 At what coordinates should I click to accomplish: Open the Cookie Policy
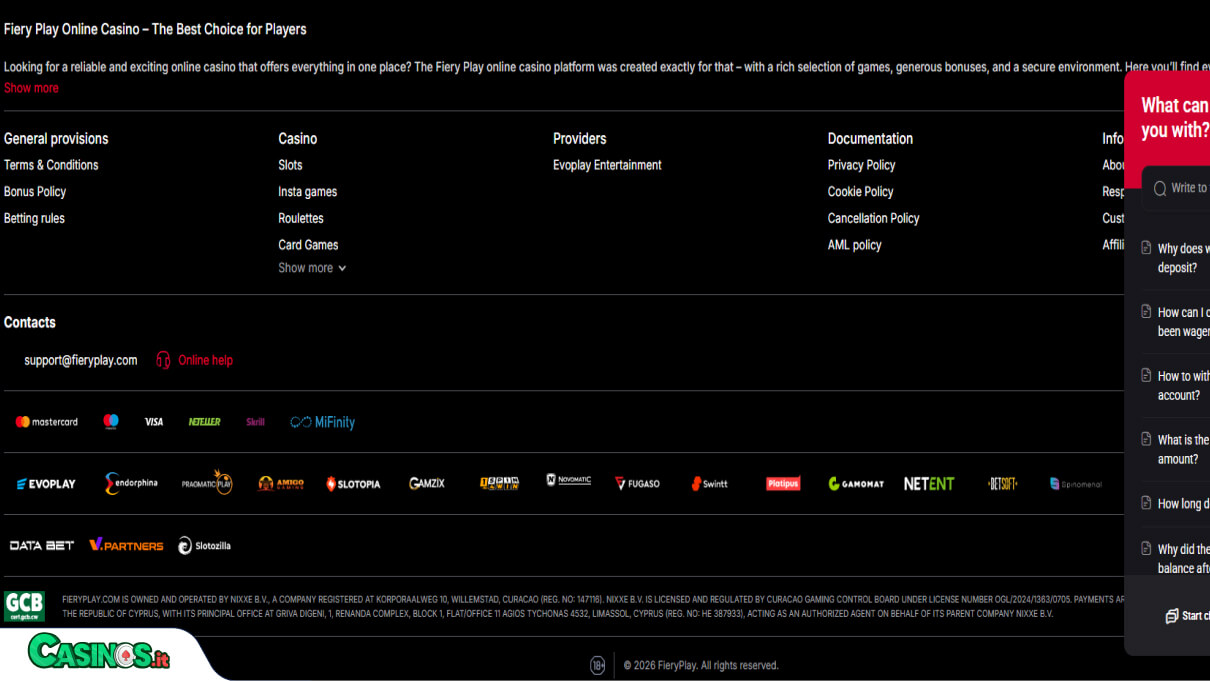click(860, 192)
